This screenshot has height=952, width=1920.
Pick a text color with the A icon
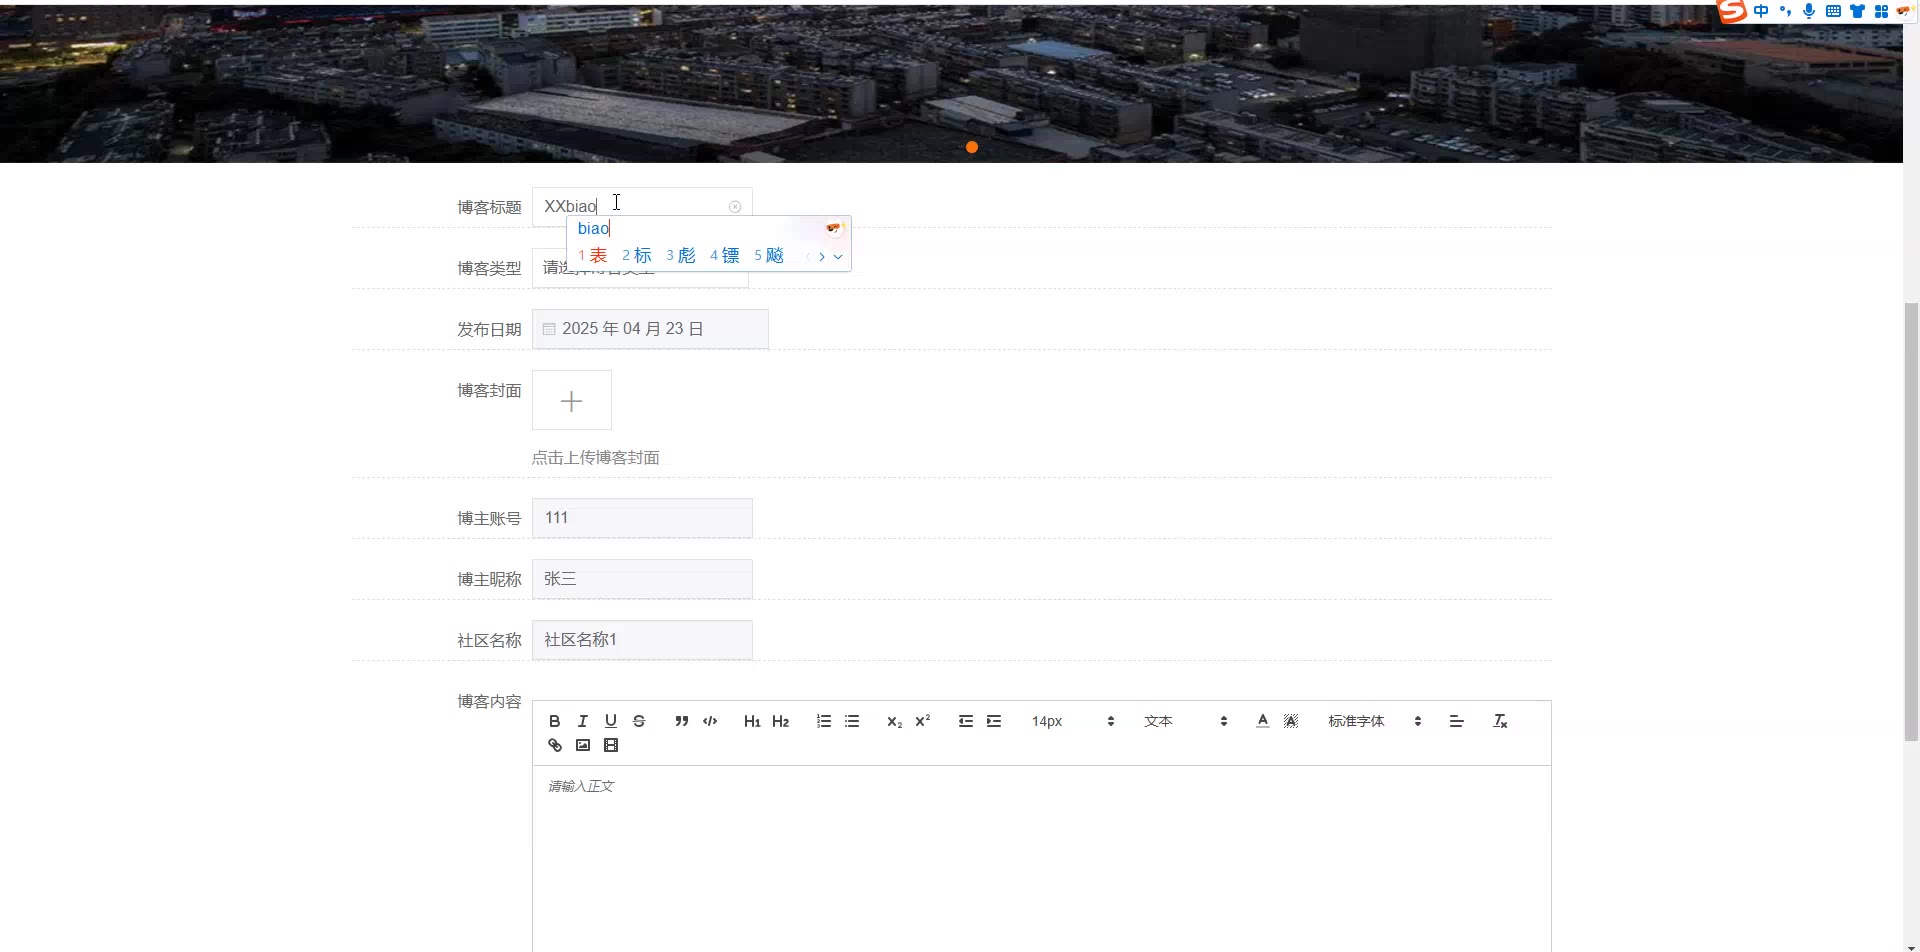tap(1262, 721)
